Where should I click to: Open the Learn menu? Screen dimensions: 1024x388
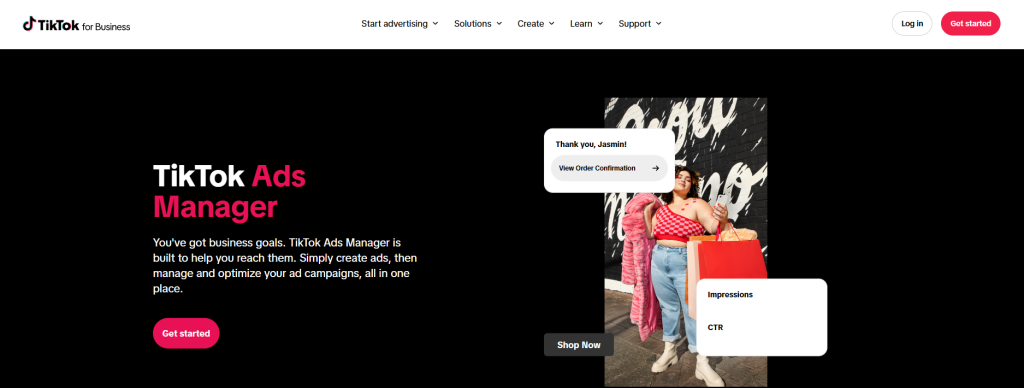tap(586, 24)
